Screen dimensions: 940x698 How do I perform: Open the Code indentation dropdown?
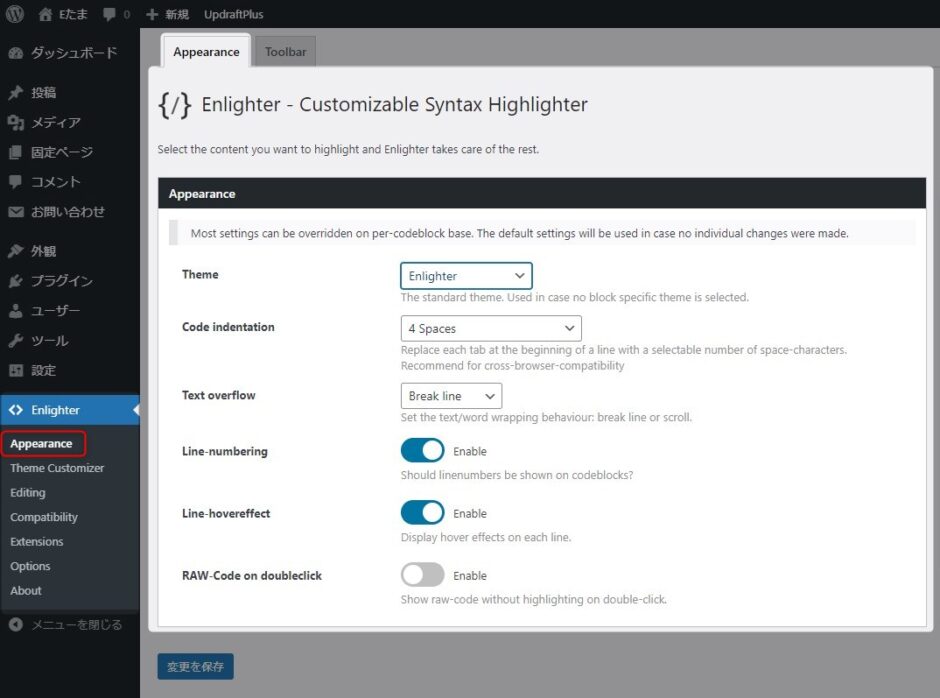pos(490,329)
